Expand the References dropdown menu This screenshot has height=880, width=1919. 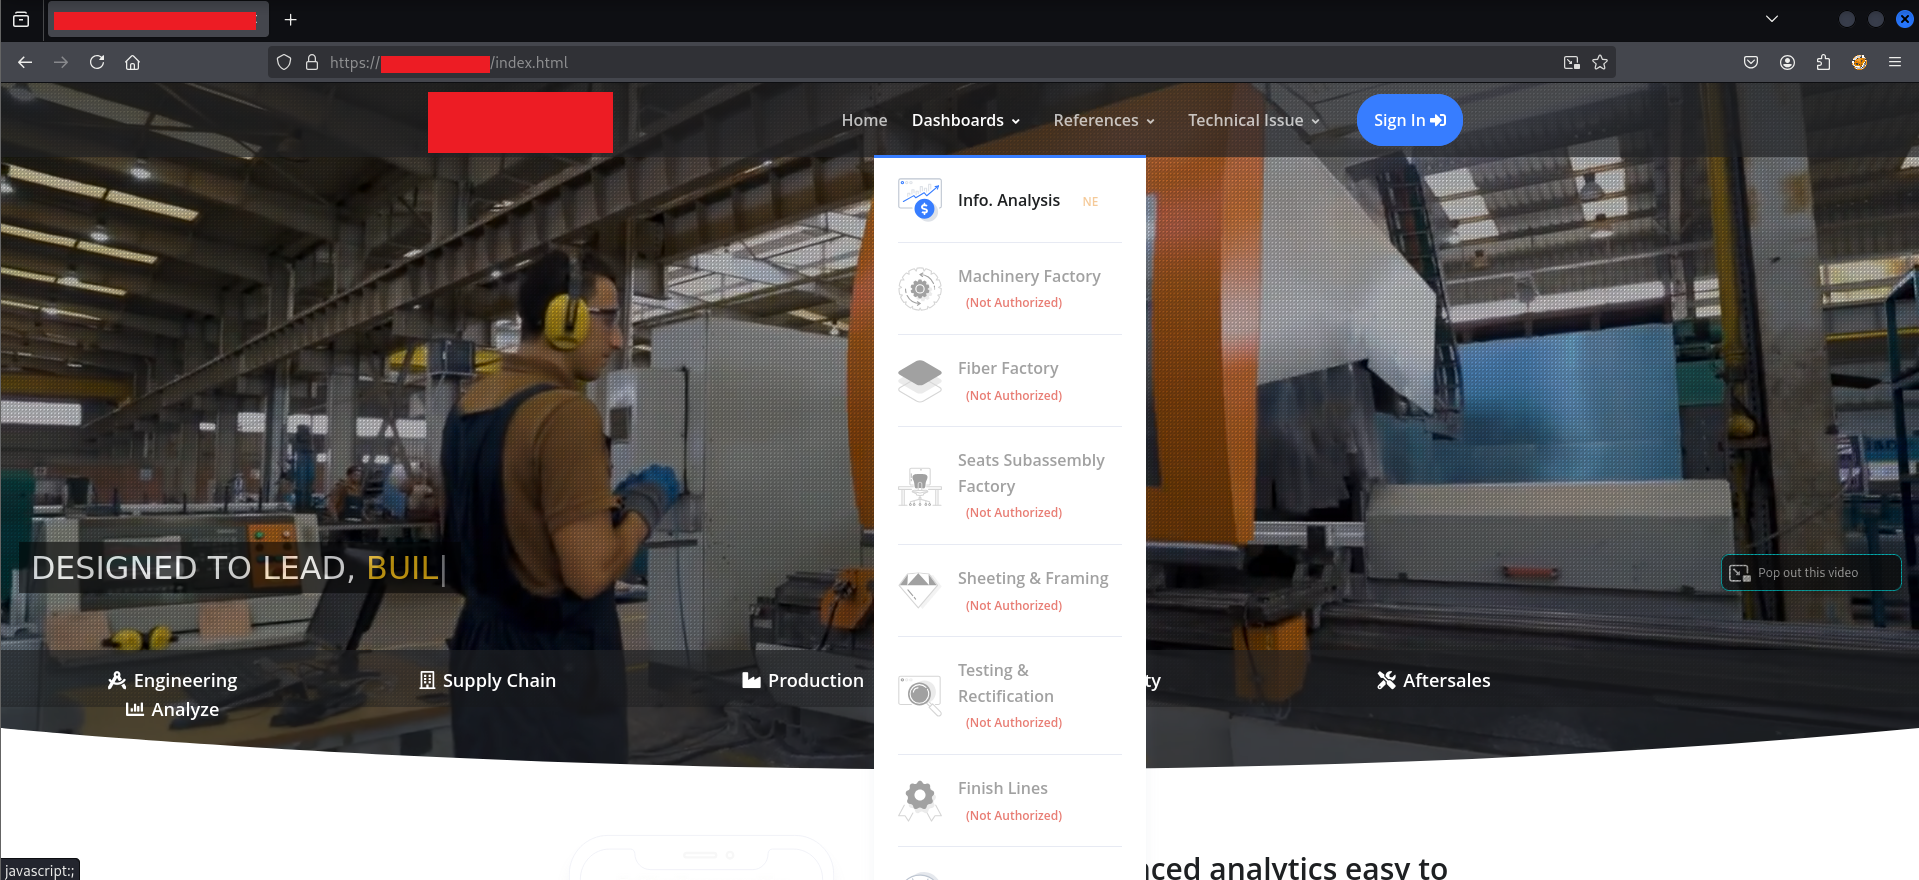tap(1104, 120)
